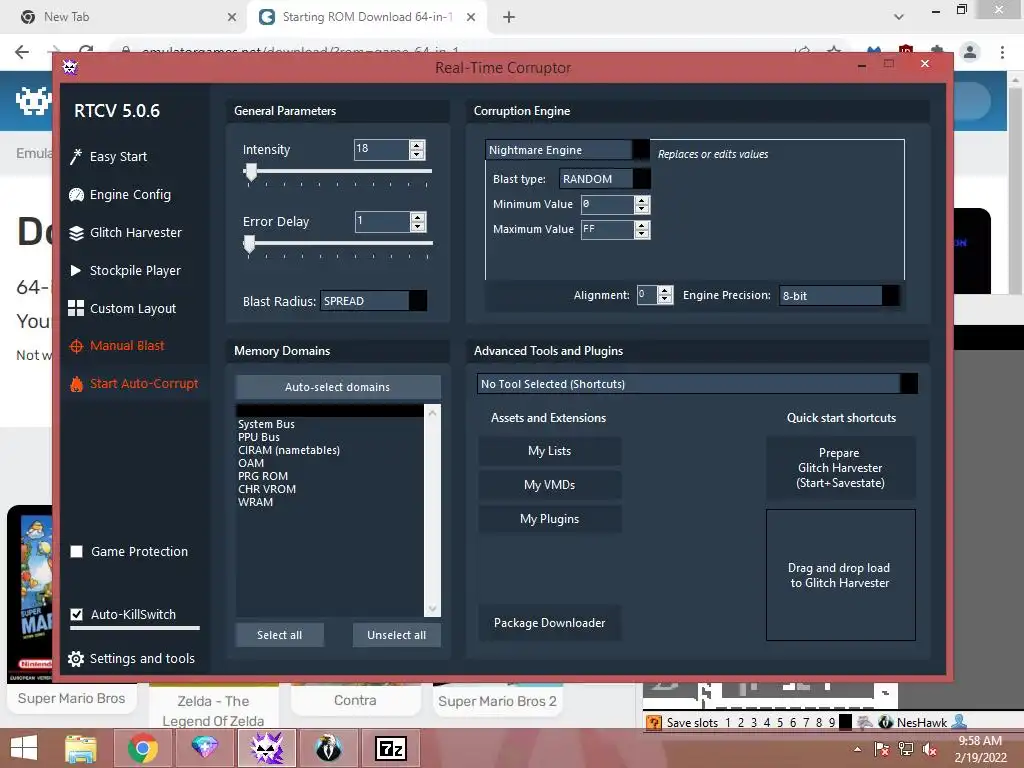
Task: Select PRG ROM memory domain
Action: tap(263, 476)
